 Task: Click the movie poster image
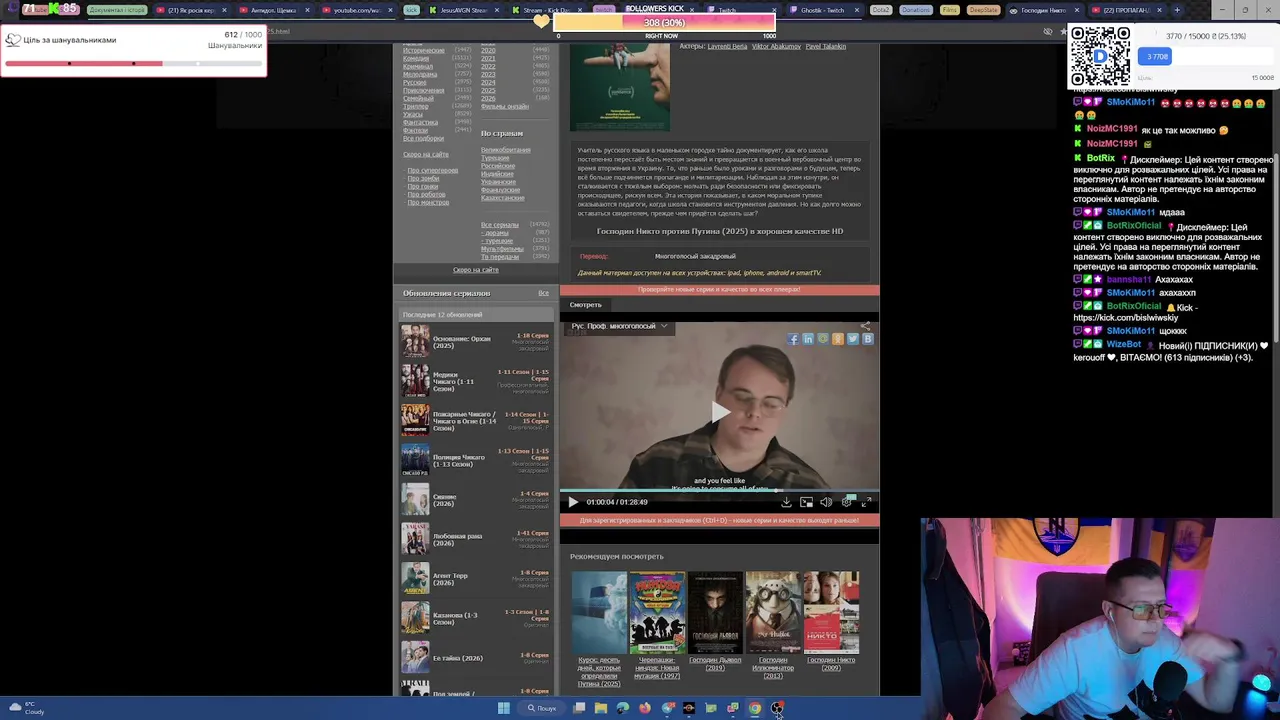620,87
